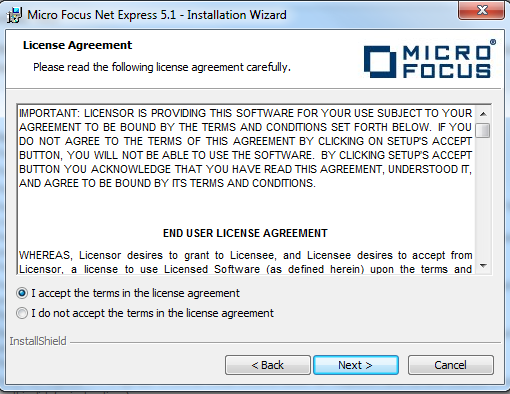
Task: Click the IMPORTANT paragraph in license text
Action: [x=246, y=148]
